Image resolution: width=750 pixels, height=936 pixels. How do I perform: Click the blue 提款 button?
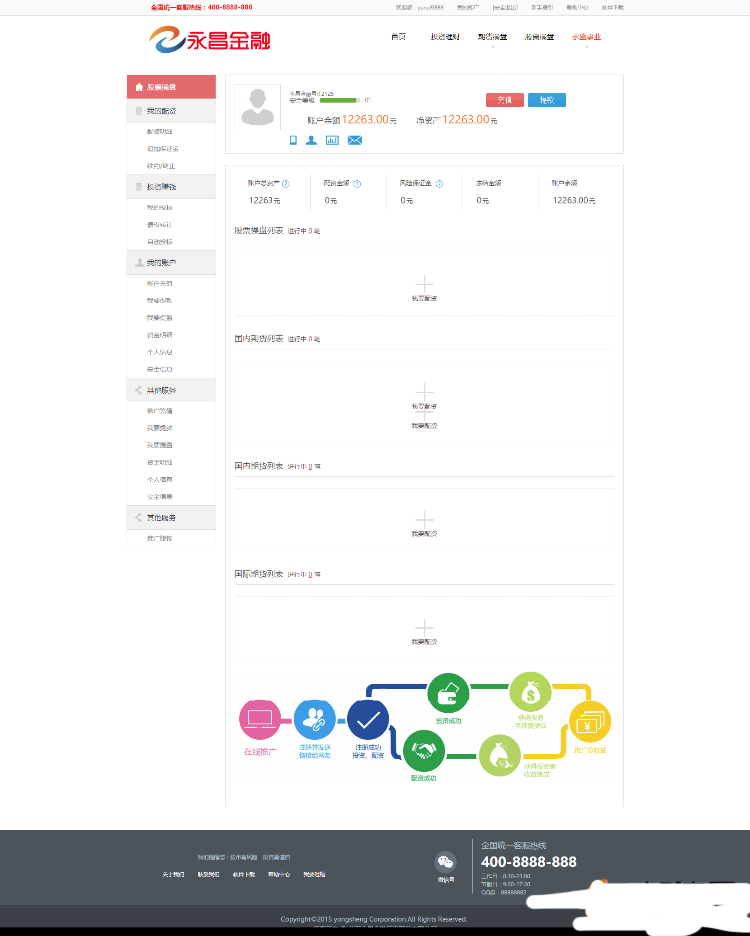click(x=546, y=100)
